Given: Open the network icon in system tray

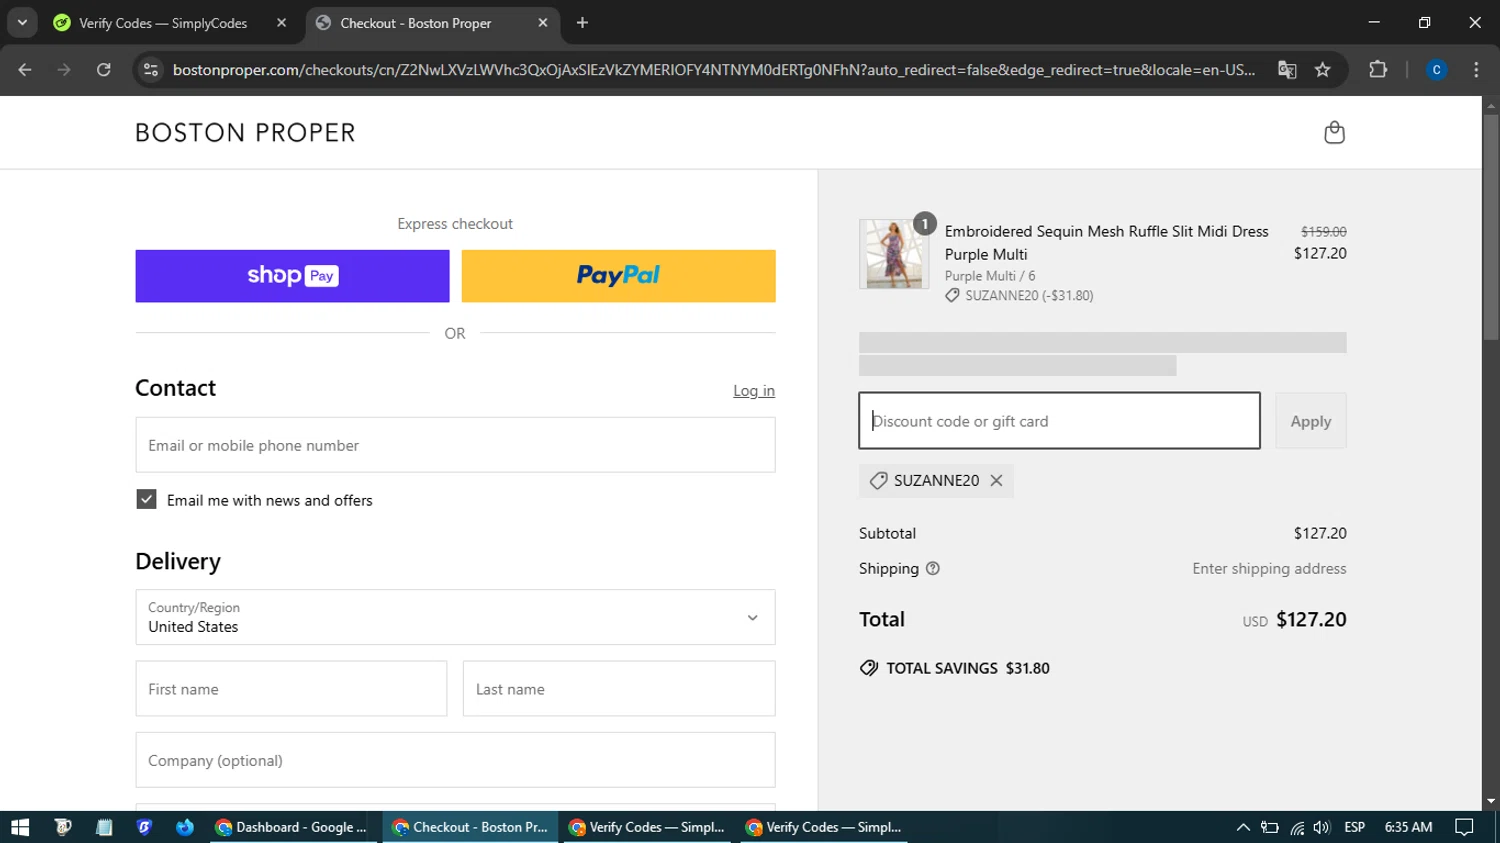Looking at the screenshot, I should [1296, 827].
